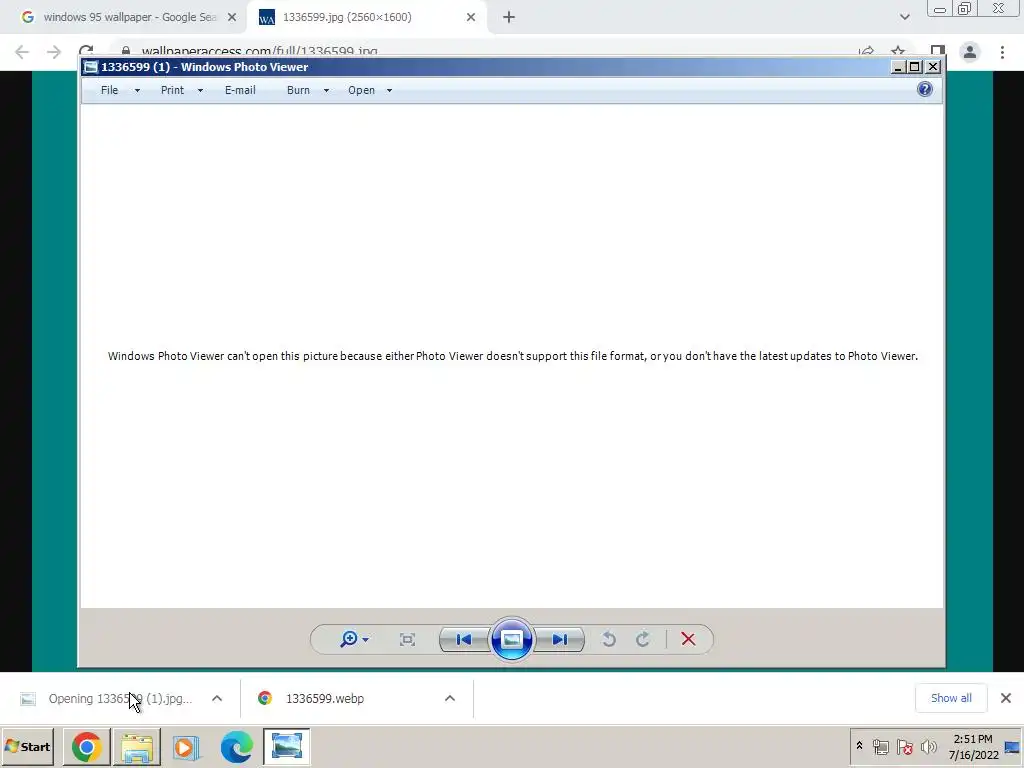Choose the Open menu in Photo Viewer
Image resolution: width=1024 pixels, height=768 pixels.
tap(361, 90)
